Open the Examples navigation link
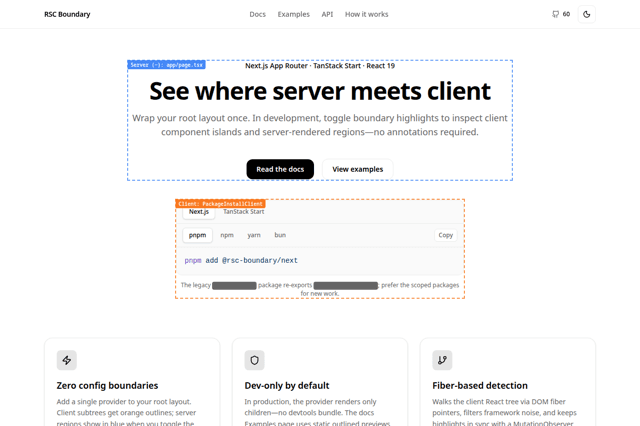This screenshot has height=426, width=640. point(293,14)
